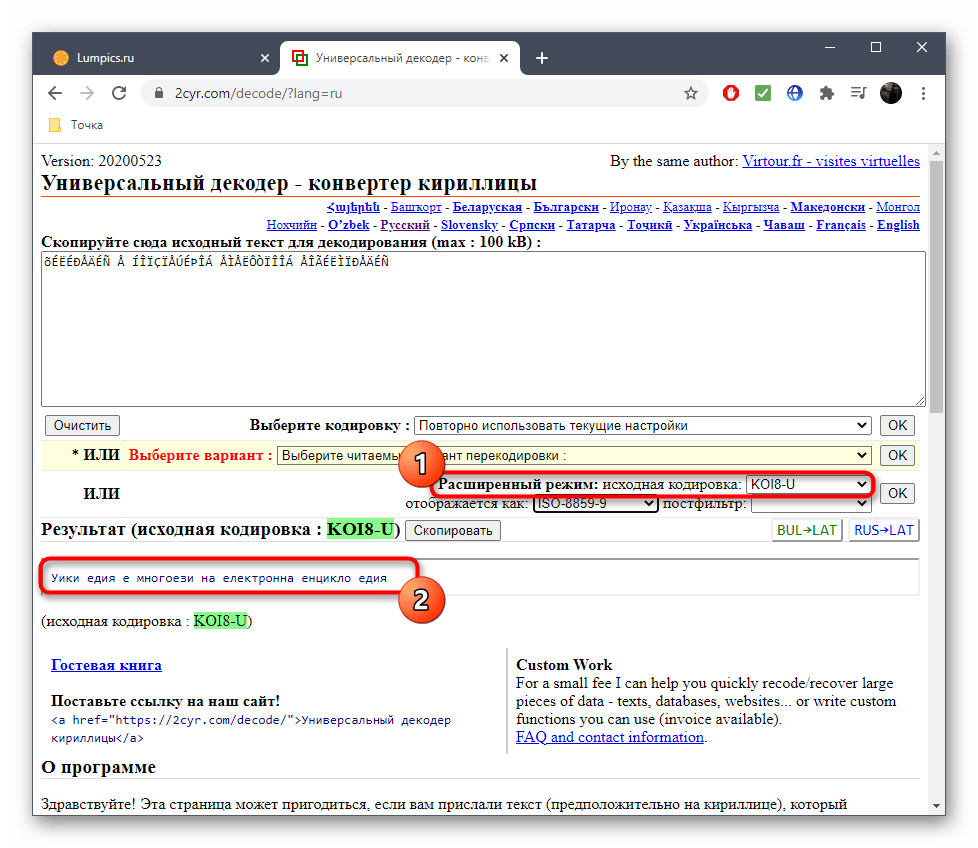
Task: Reload the page with refresh icon
Action: coord(119,93)
